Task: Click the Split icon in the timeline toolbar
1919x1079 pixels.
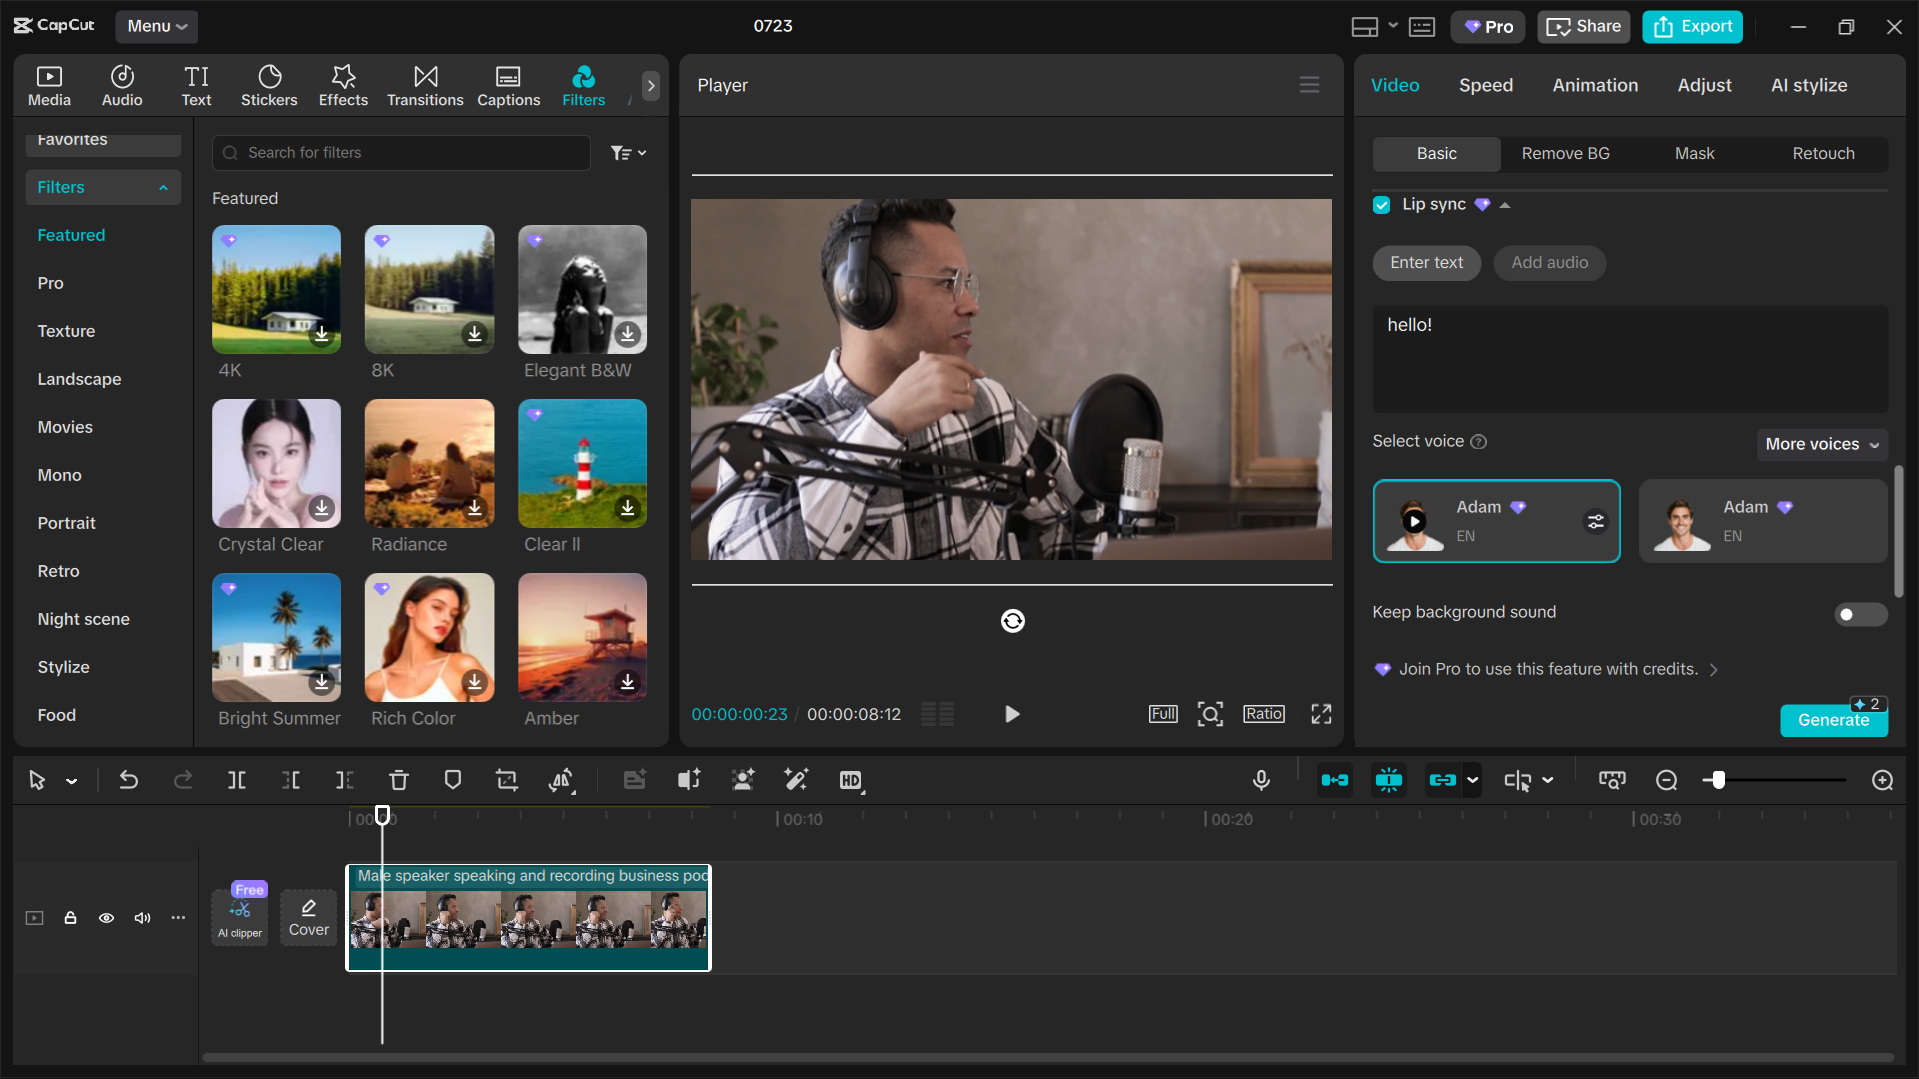Action: point(236,780)
